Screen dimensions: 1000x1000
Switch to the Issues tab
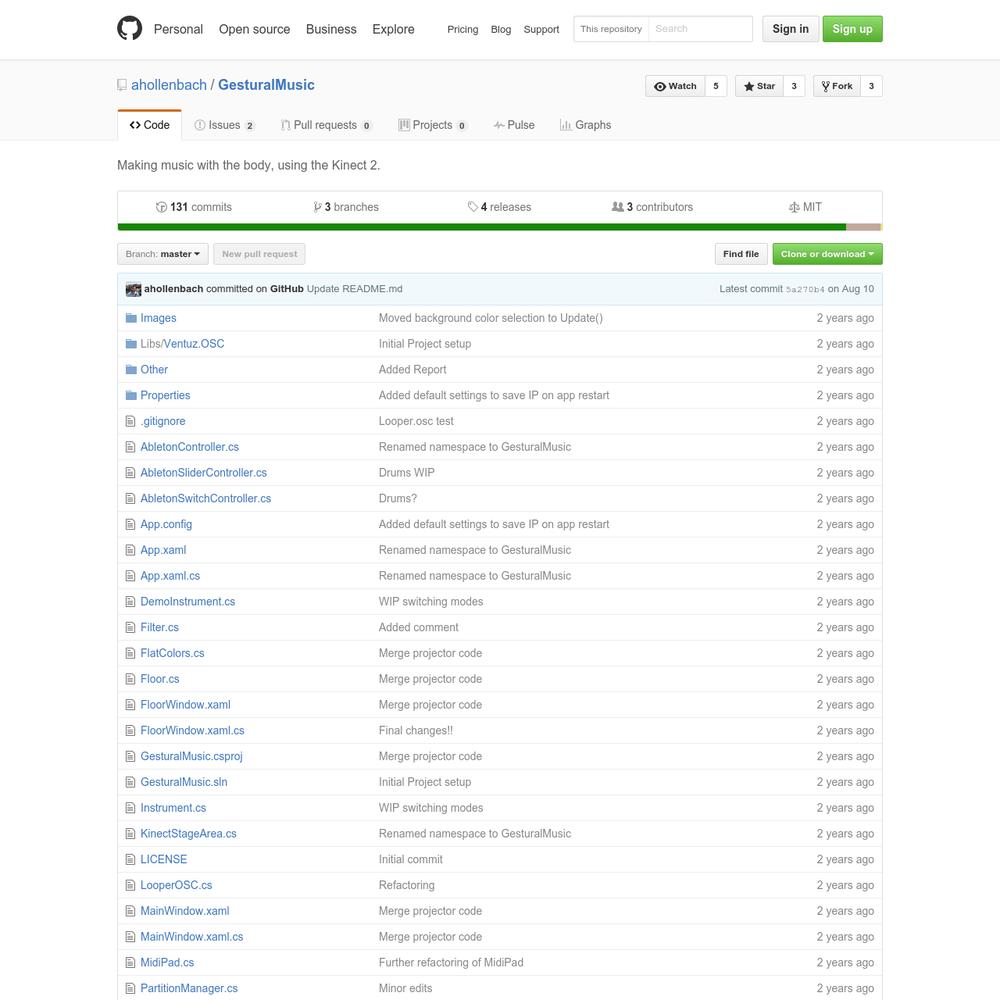click(x=224, y=125)
